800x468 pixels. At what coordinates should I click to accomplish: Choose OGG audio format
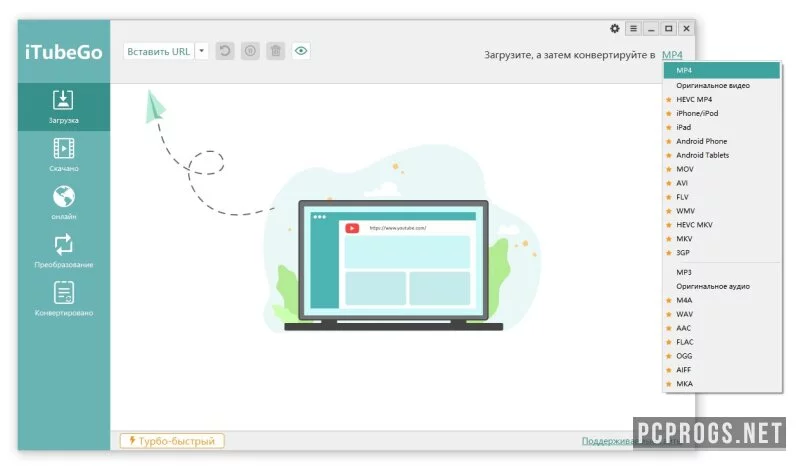[x=721, y=356]
